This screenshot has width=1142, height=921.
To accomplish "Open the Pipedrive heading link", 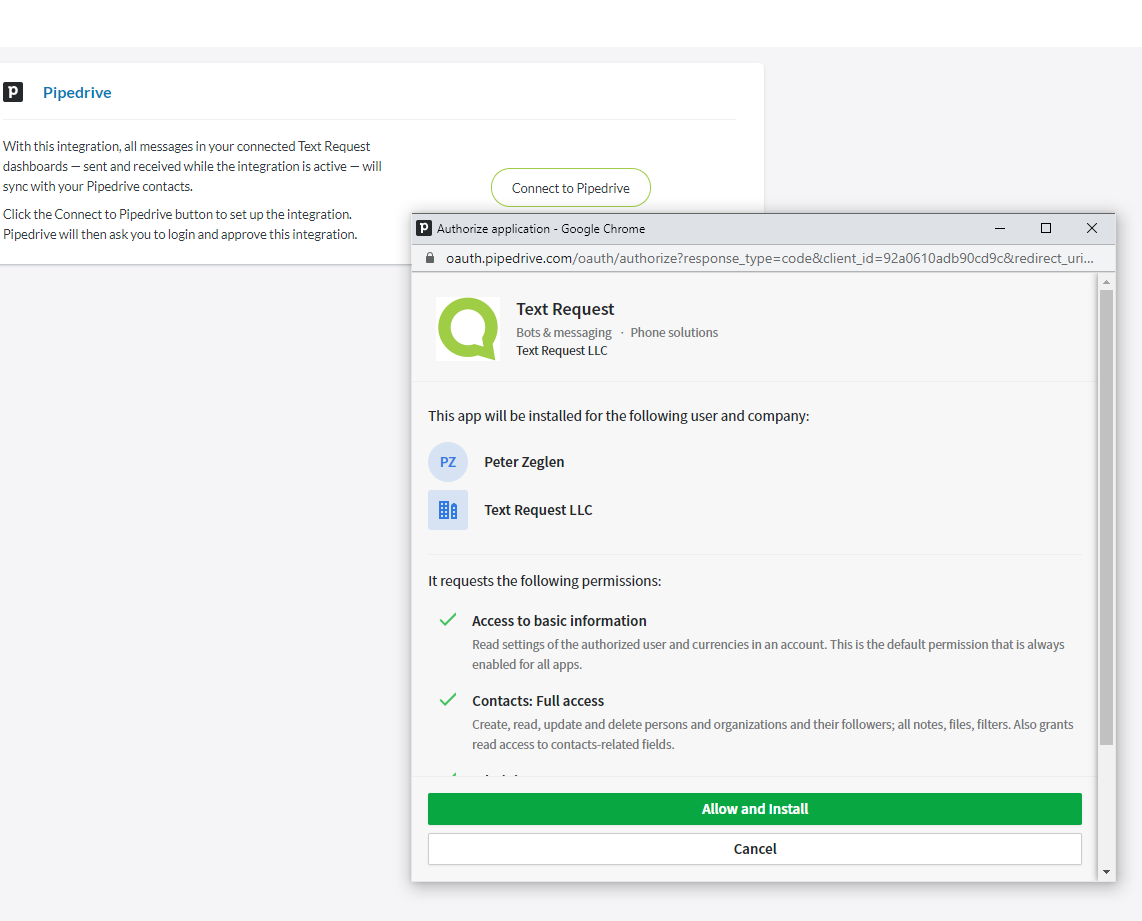I will [x=77, y=92].
